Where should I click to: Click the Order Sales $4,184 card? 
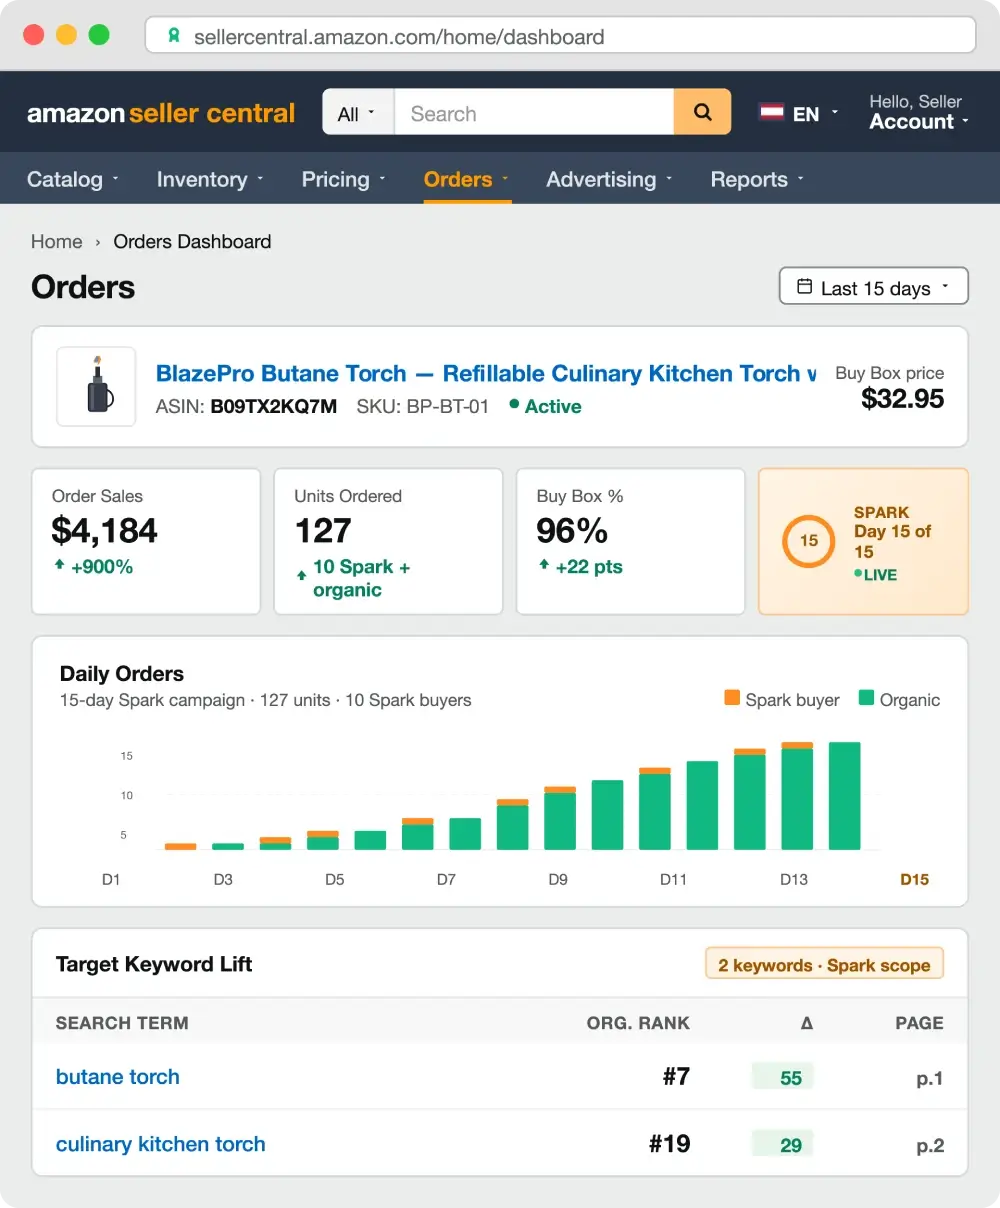[146, 541]
